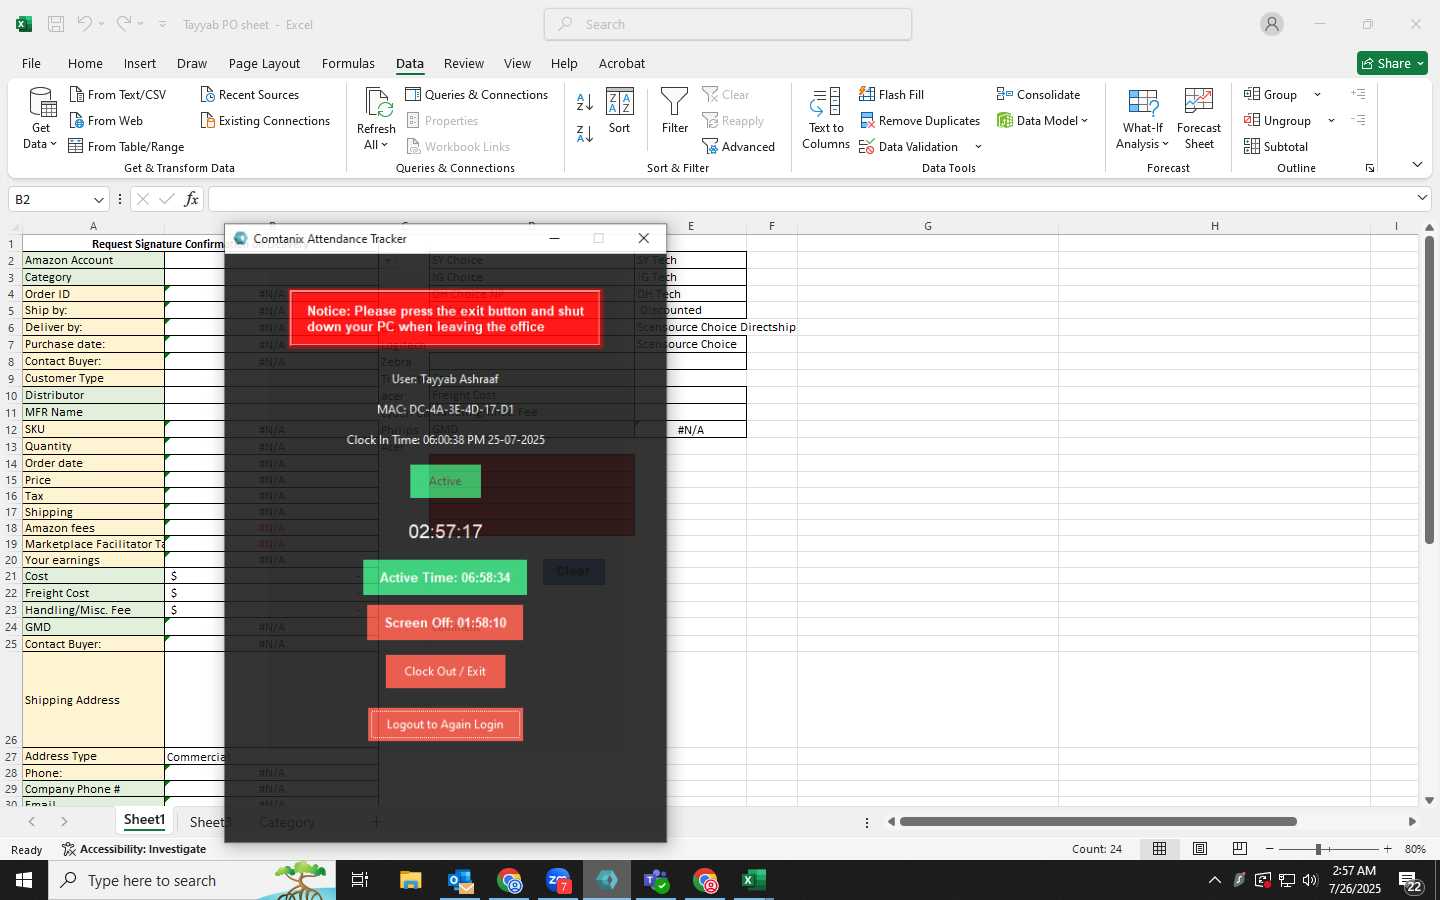Create a Forecast Sheet
Screen dimensions: 1440x900
[x=1199, y=119]
